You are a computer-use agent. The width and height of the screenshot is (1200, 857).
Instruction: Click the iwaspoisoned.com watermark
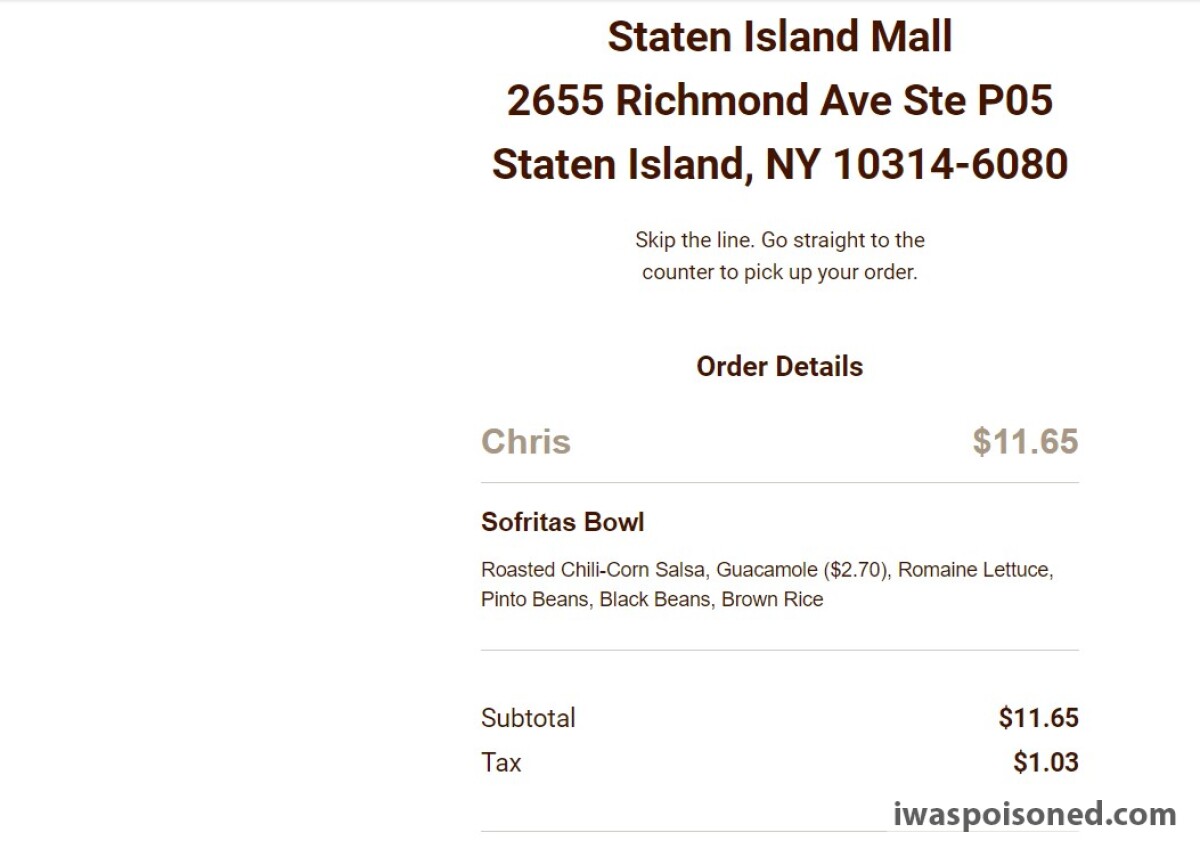click(x=1035, y=814)
